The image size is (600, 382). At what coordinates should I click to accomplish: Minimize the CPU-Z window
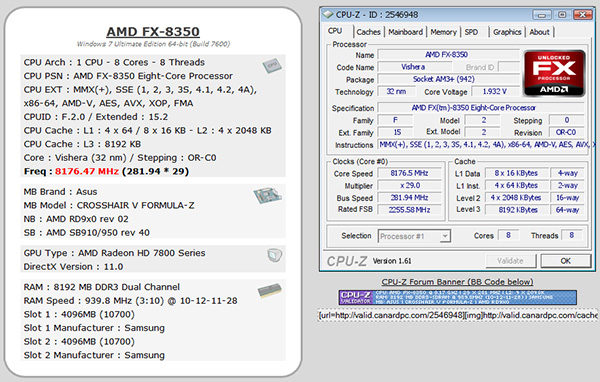[x=541, y=15]
